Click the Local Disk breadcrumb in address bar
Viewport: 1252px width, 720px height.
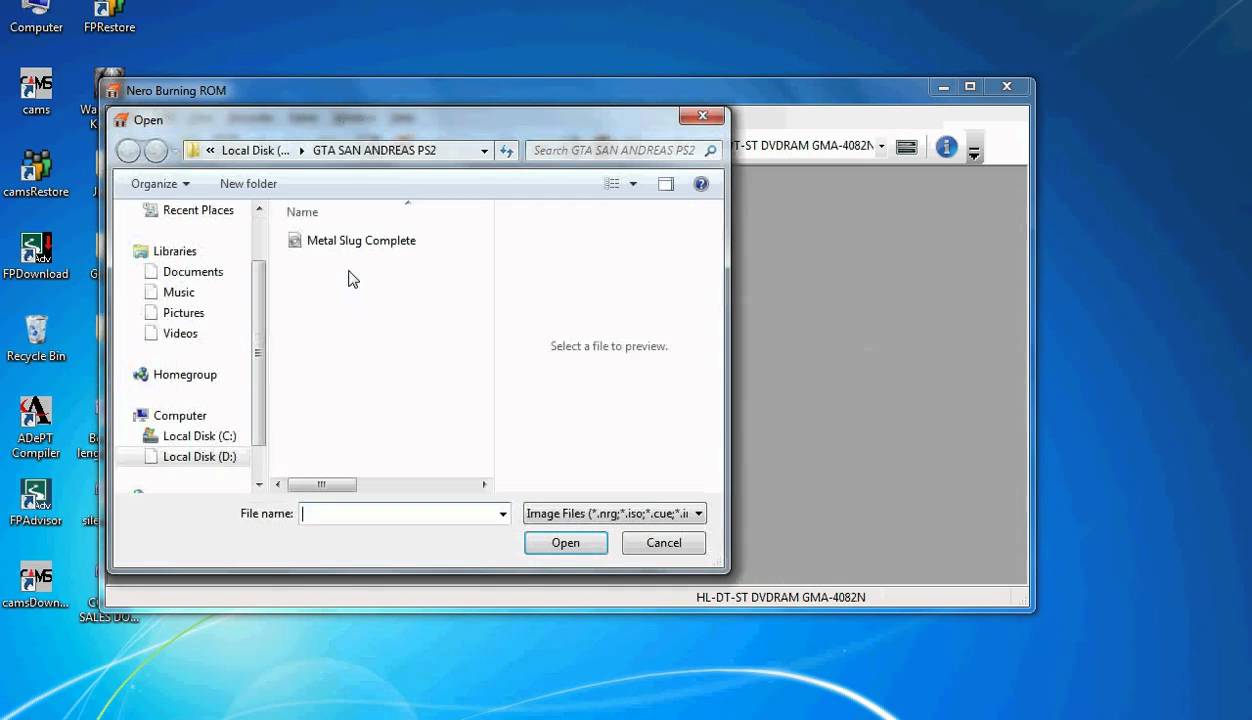pos(255,151)
